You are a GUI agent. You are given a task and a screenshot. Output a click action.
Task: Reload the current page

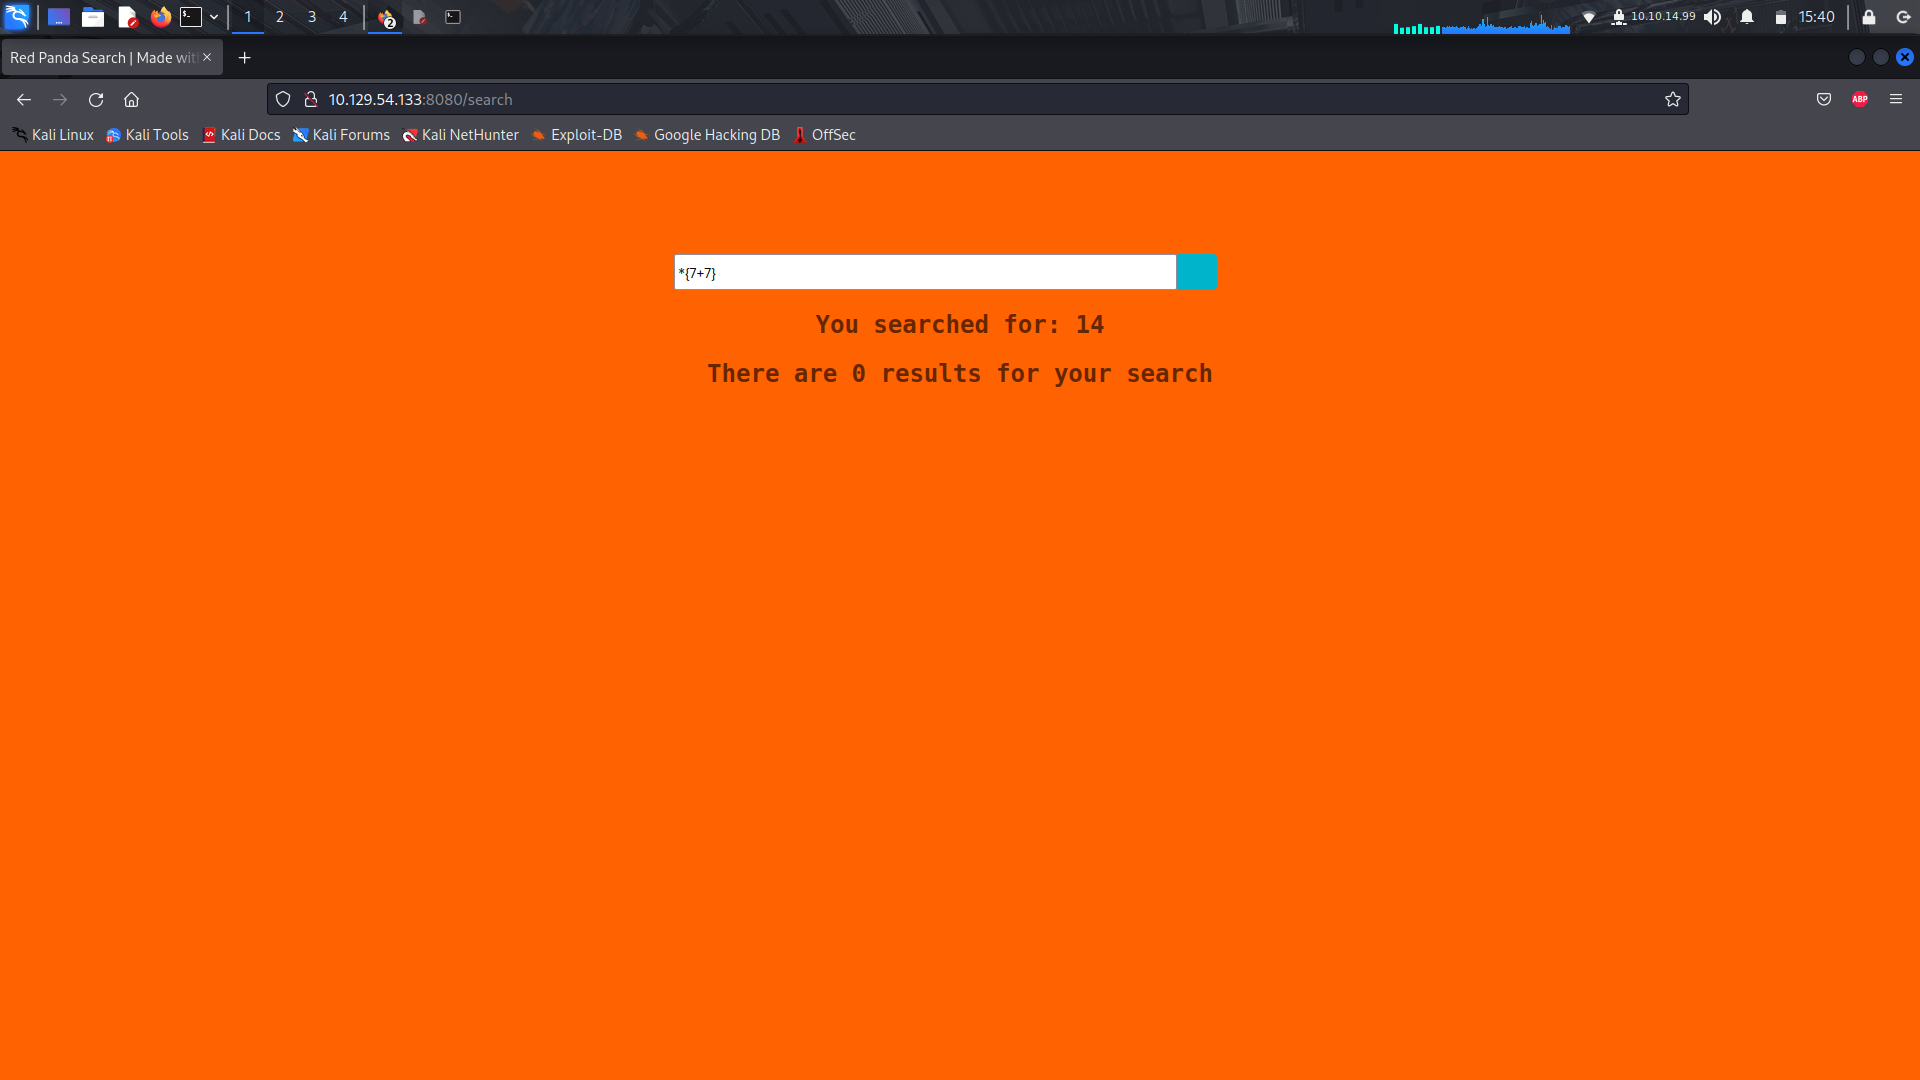tap(96, 100)
